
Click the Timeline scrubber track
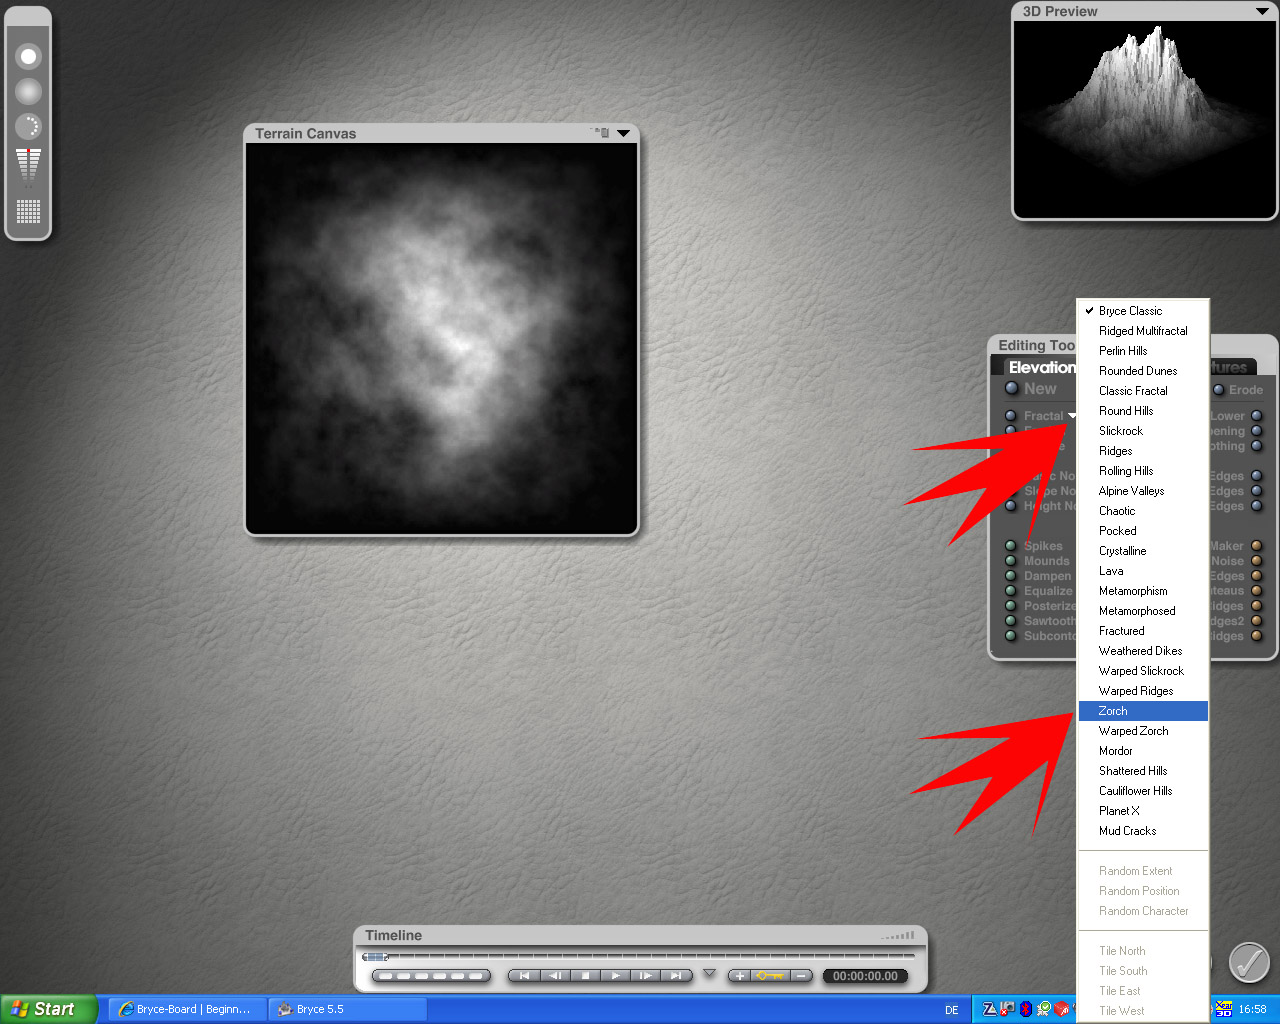tap(640, 957)
